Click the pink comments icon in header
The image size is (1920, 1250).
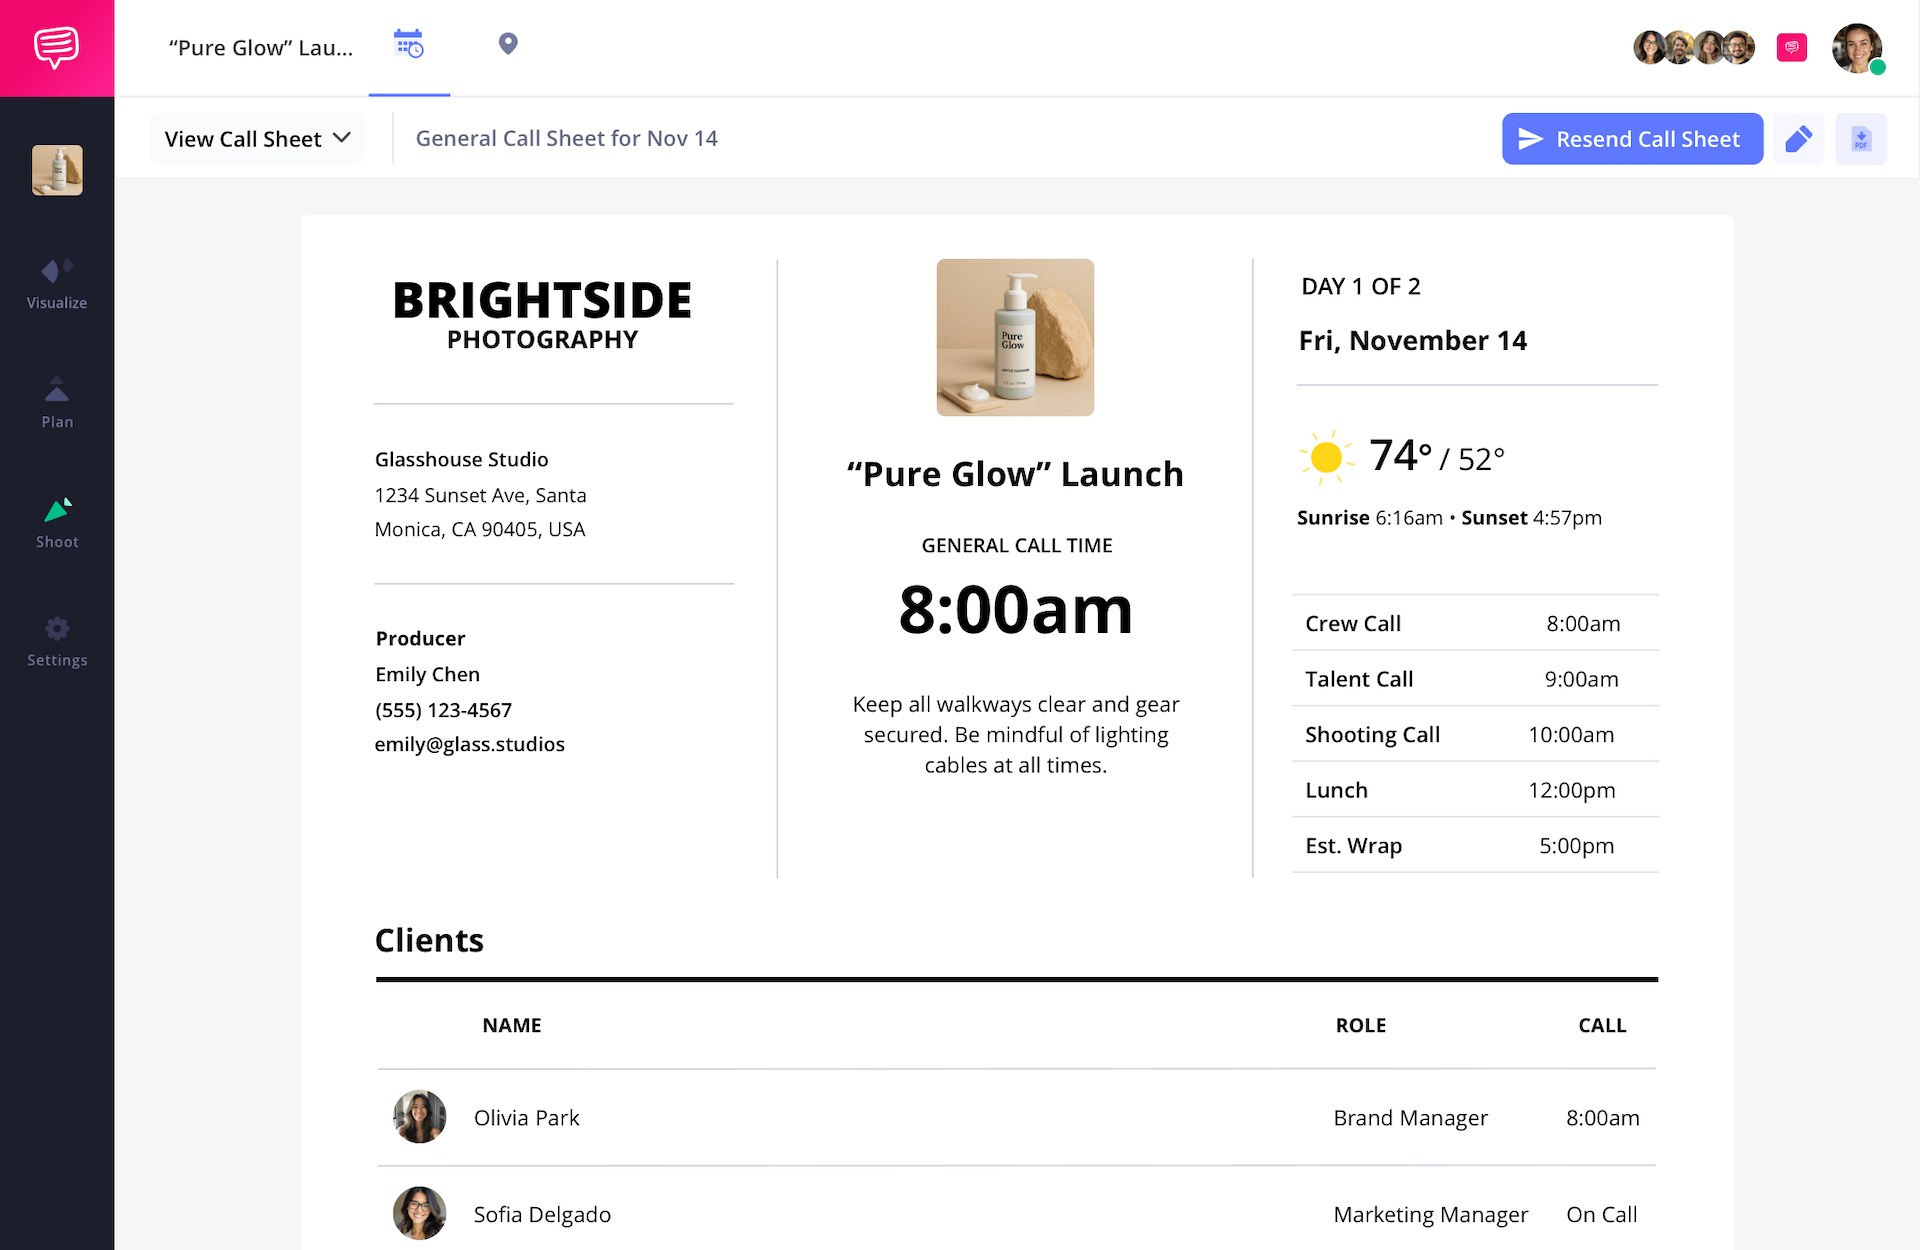1791,47
